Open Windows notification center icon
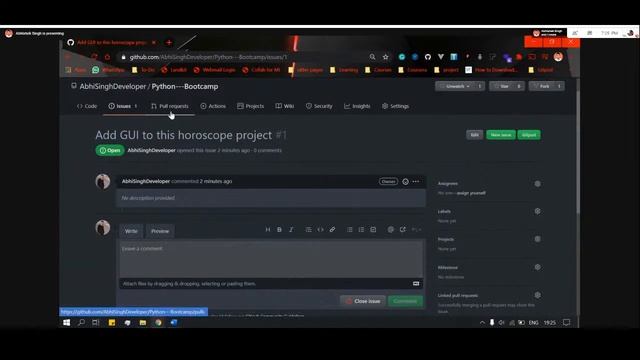 pyautogui.click(x=567, y=322)
